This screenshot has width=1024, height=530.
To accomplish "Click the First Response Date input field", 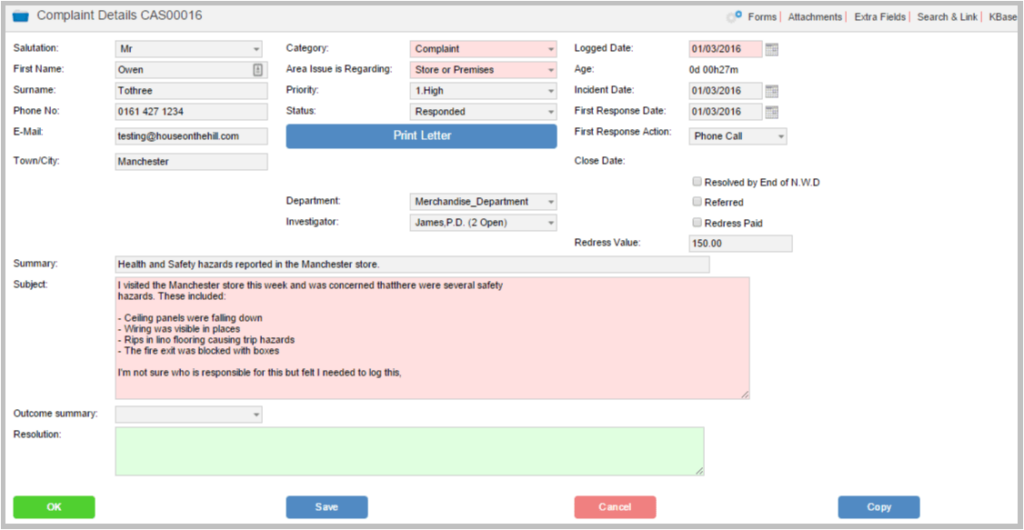I will pyautogui.click(x=726, y=112).
